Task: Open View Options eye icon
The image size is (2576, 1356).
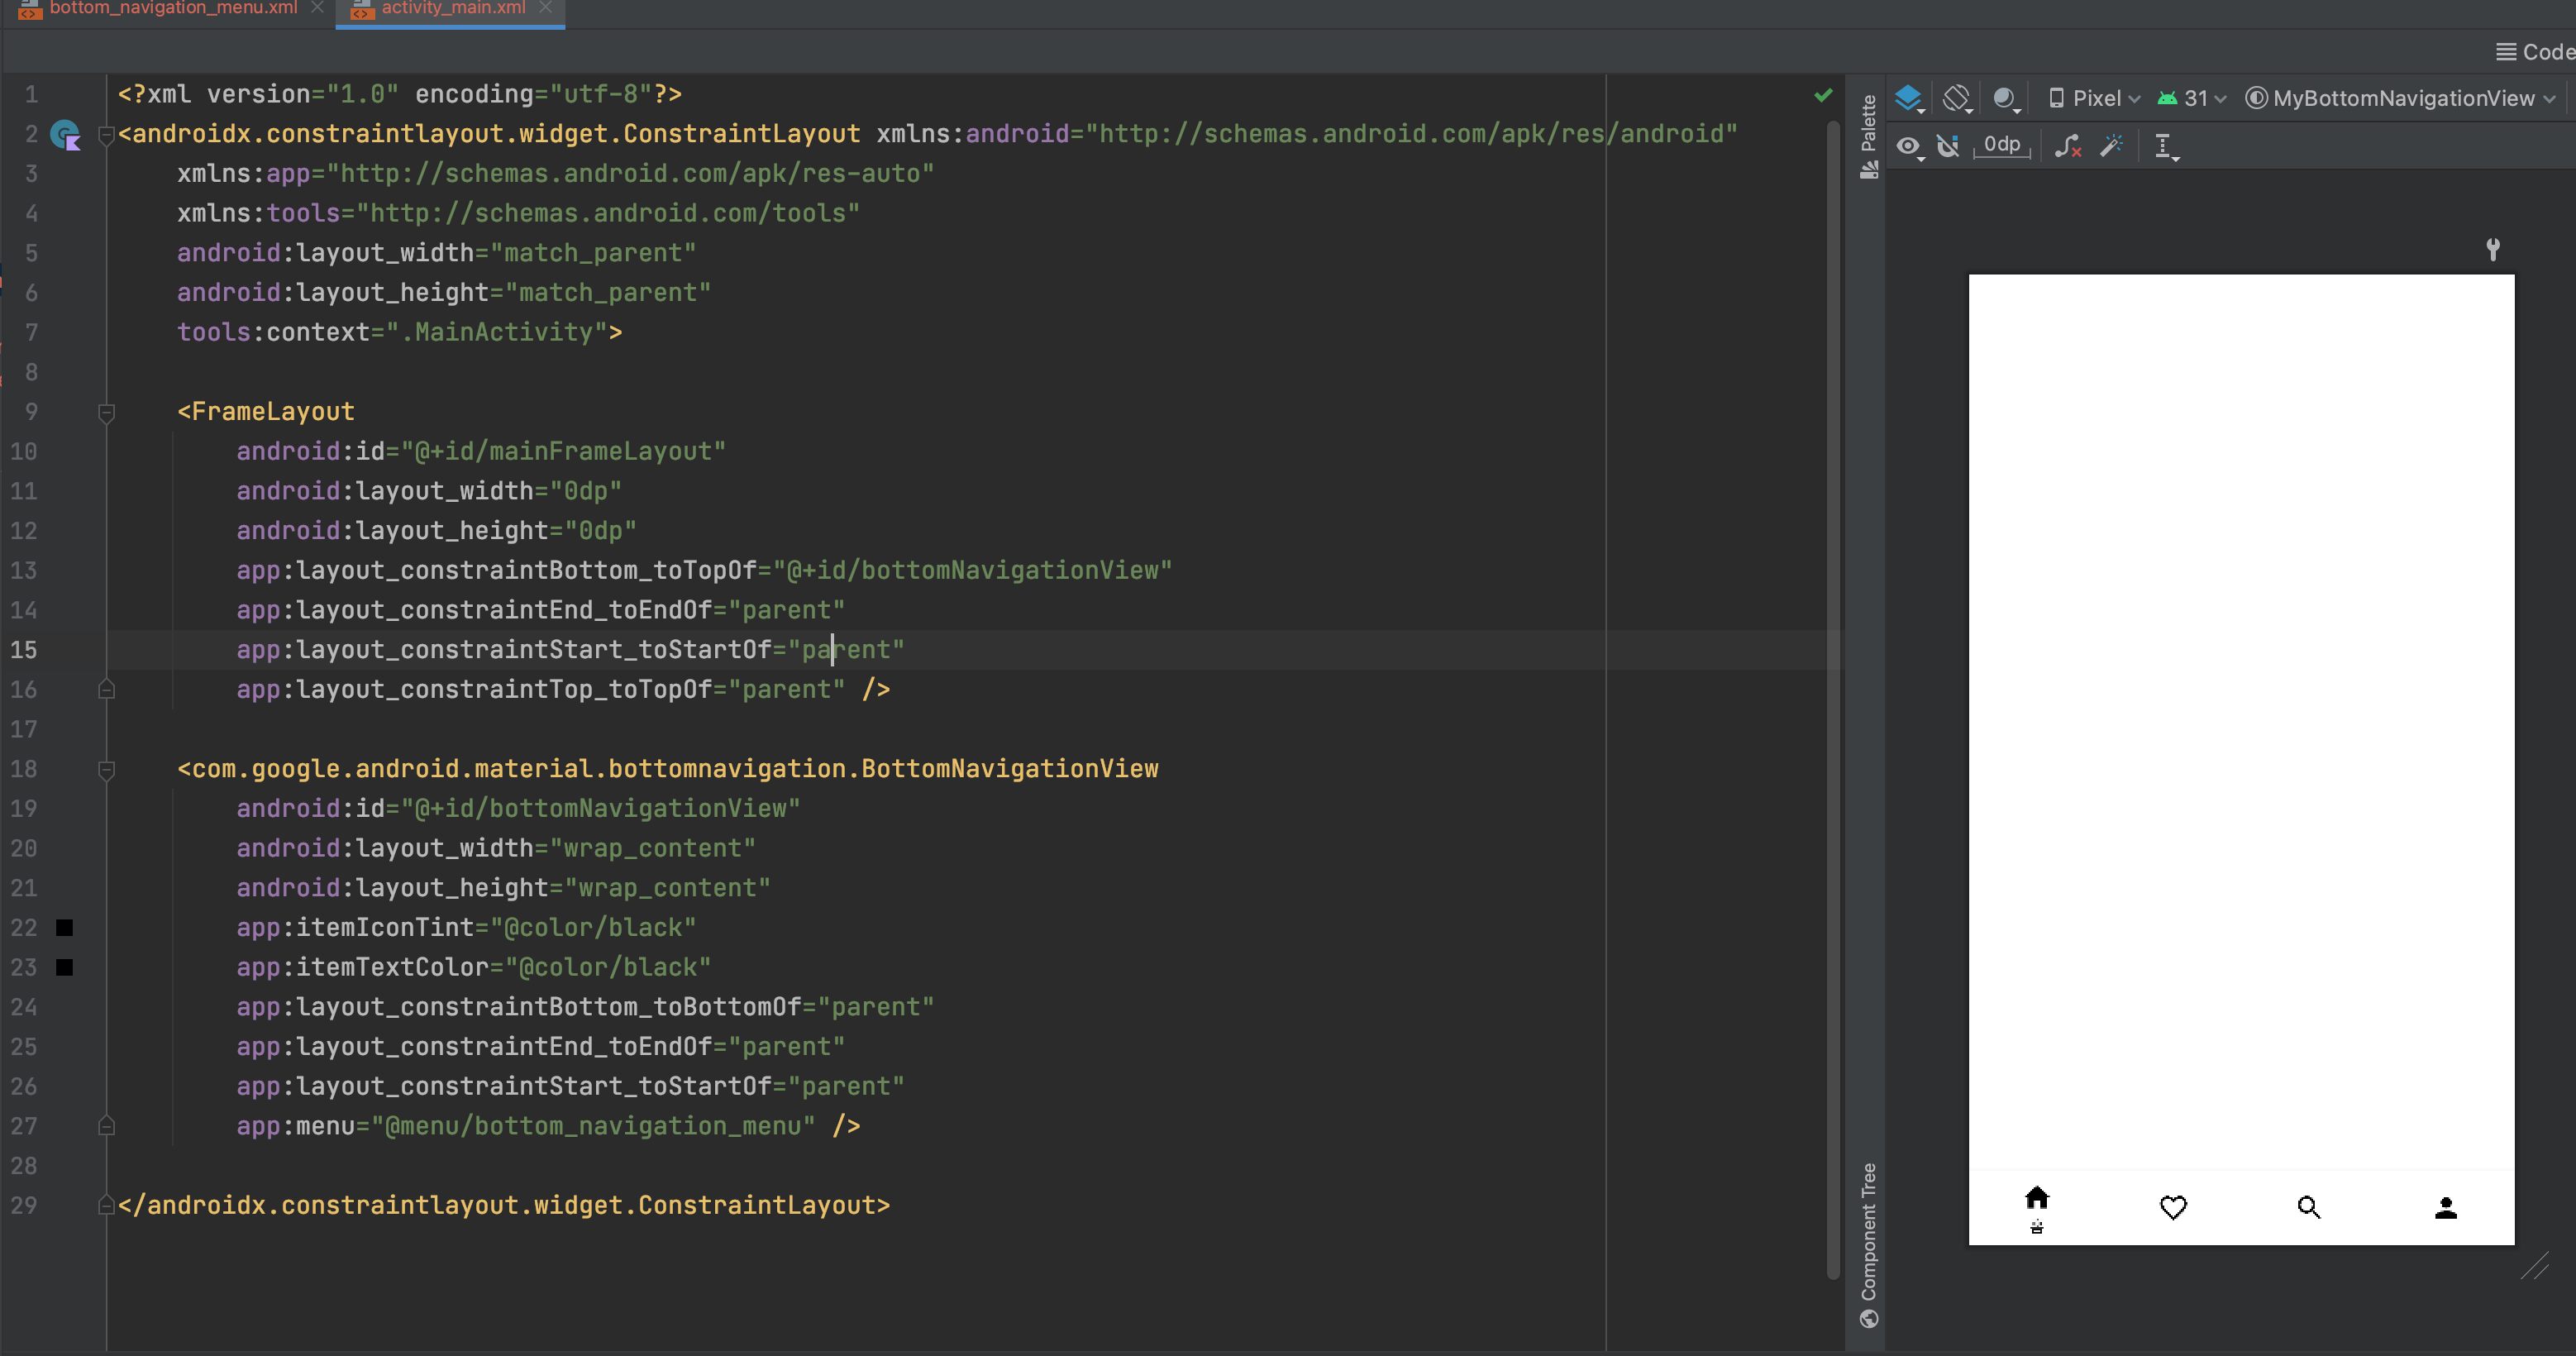Action: pos(1908,146)
